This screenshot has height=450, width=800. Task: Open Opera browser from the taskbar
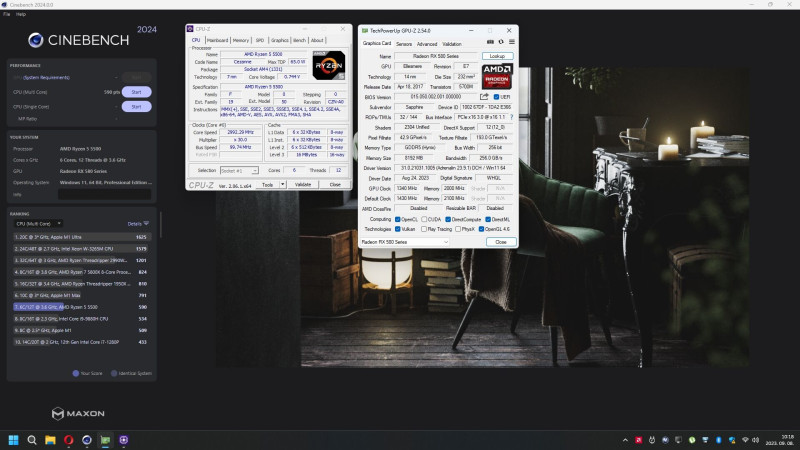68,440
